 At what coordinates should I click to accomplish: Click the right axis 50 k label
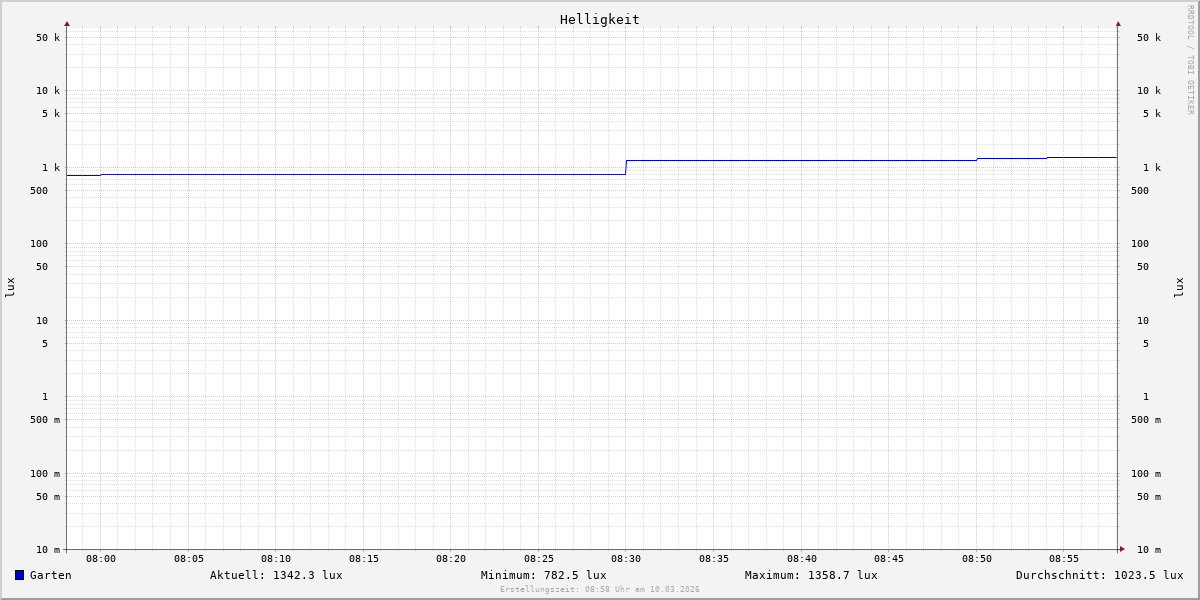point(1149,38)
